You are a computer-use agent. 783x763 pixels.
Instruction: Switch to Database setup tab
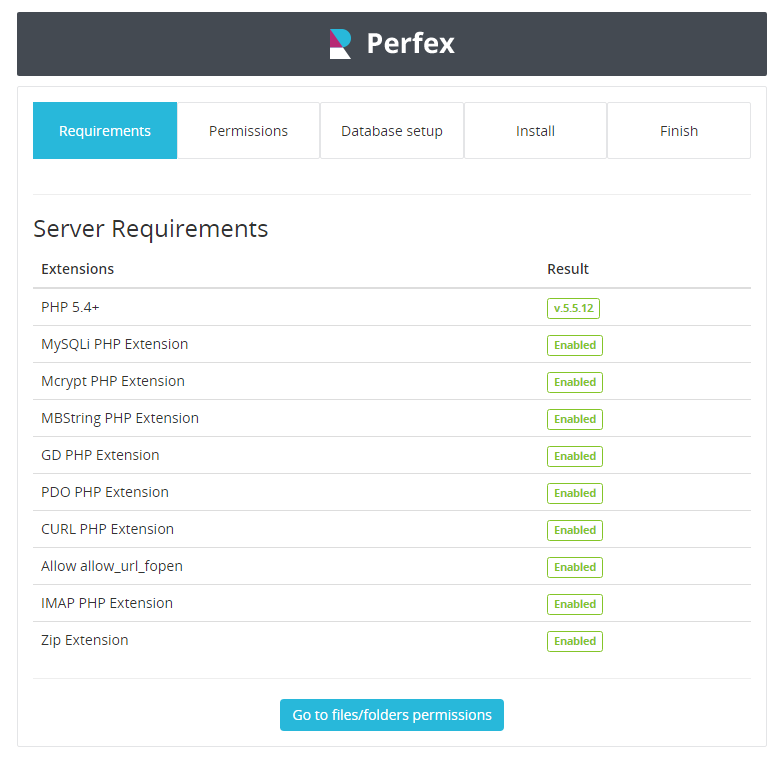click(392, 131)
